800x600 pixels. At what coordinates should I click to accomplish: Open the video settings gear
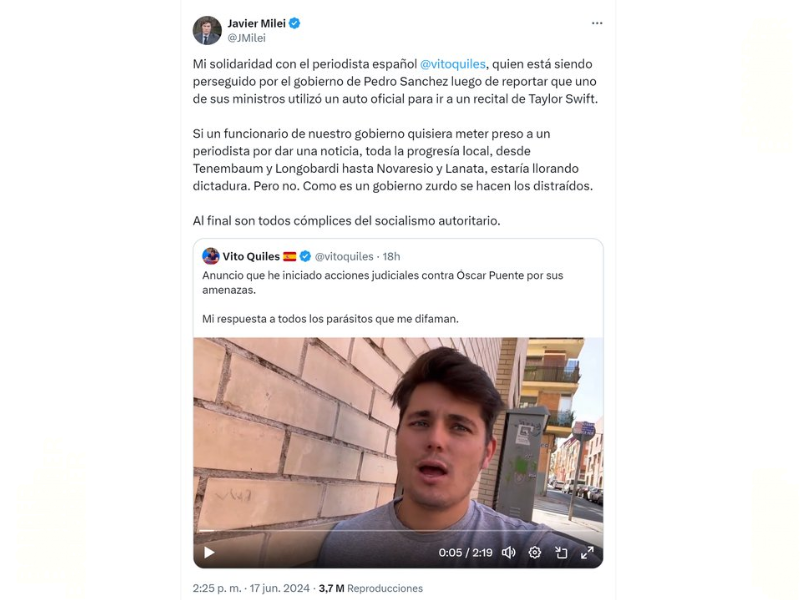[x=535, y=552]
